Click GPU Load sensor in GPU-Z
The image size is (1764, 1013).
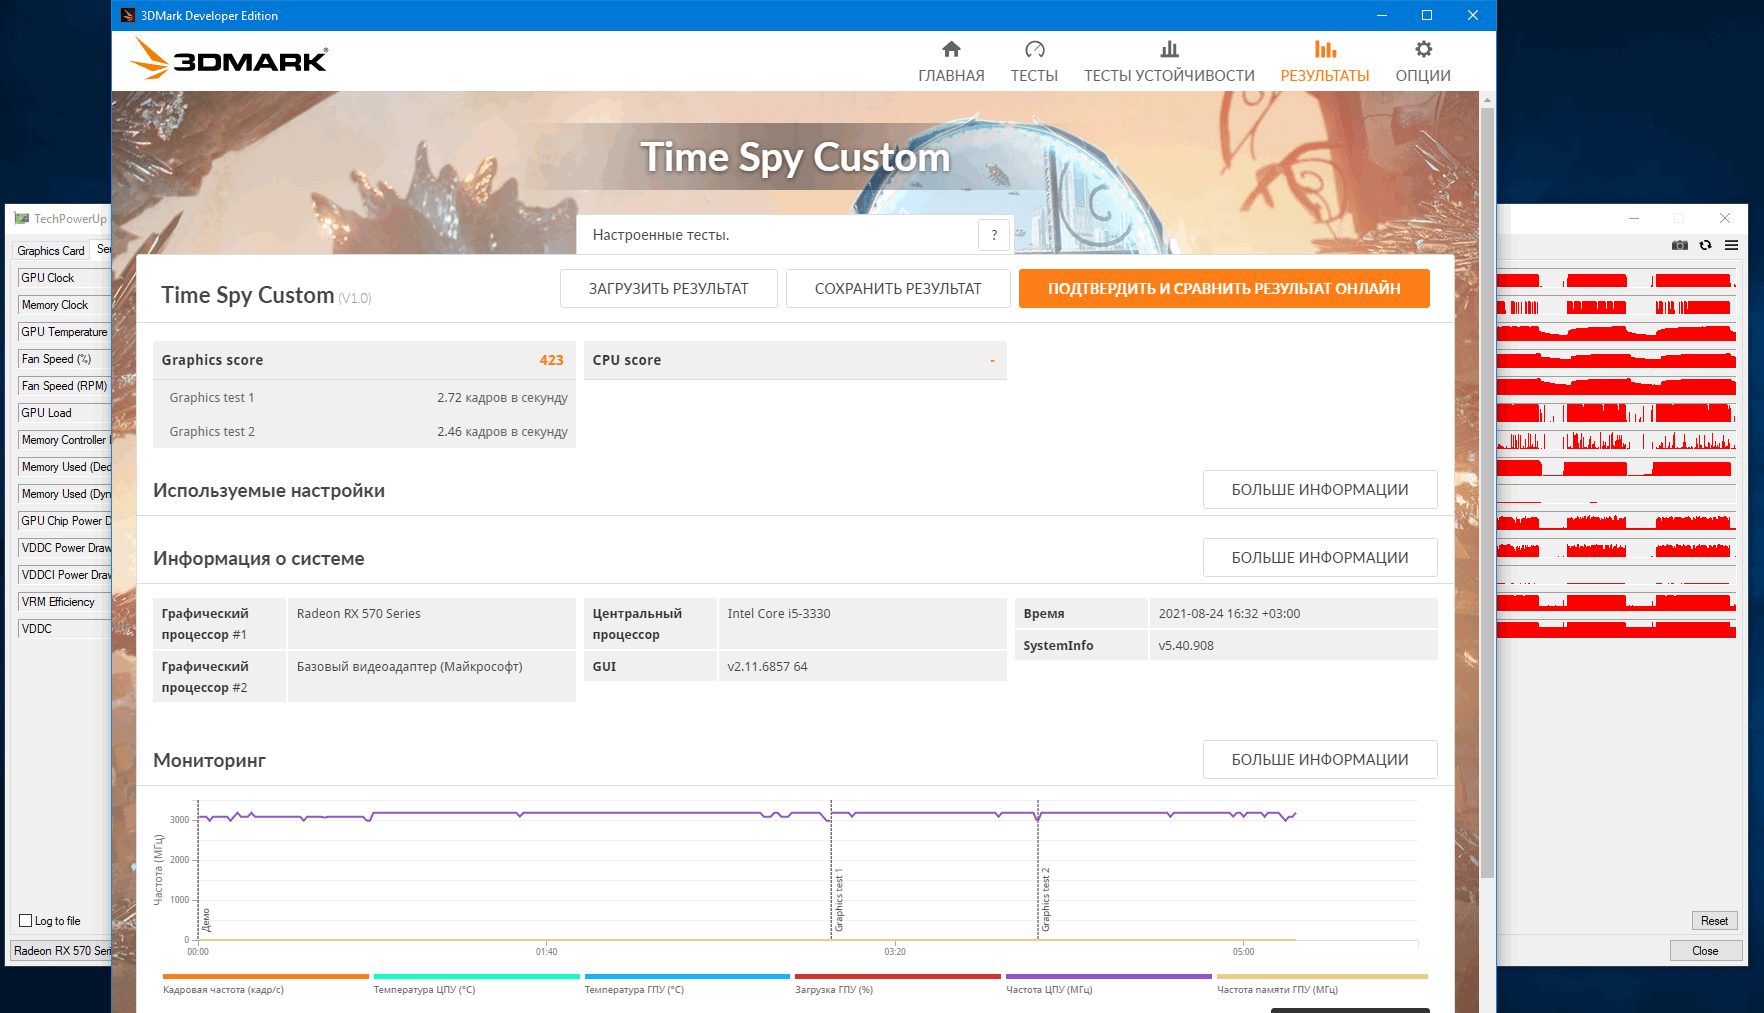pyautogui.click(x=64, y=413)
